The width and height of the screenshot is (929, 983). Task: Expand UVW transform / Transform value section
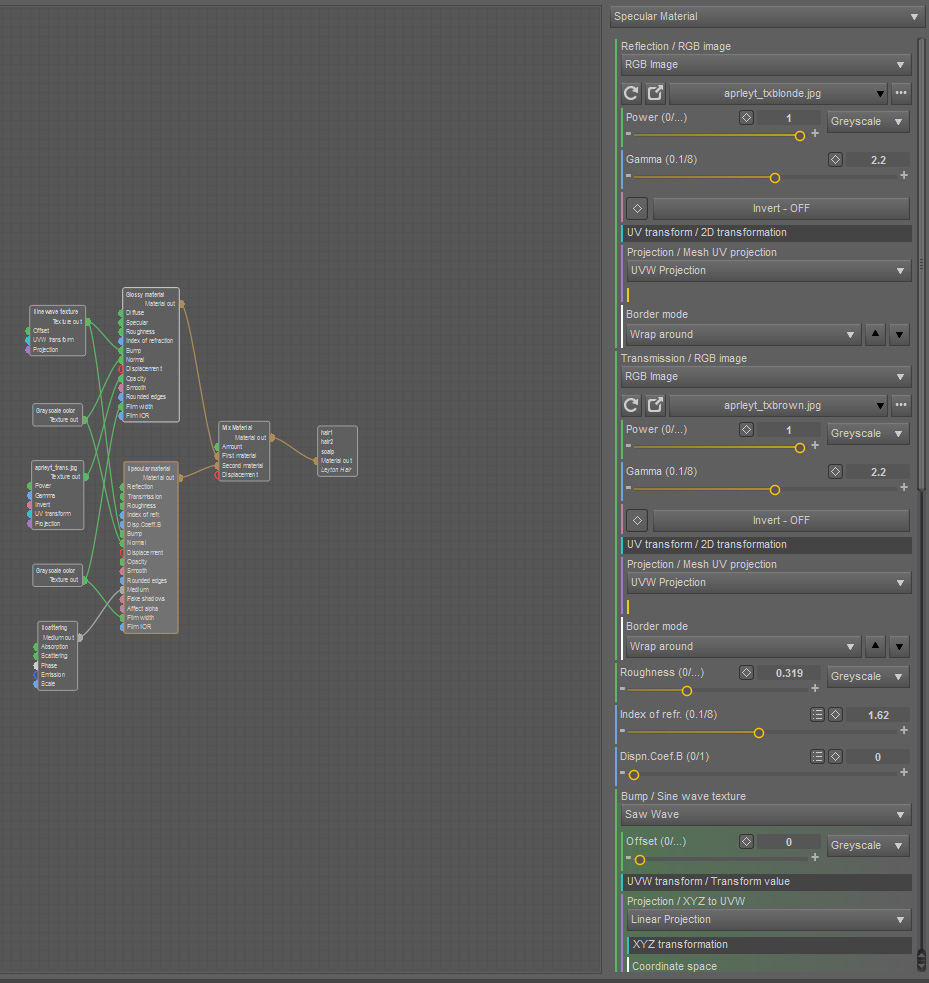tap(767, 882)
